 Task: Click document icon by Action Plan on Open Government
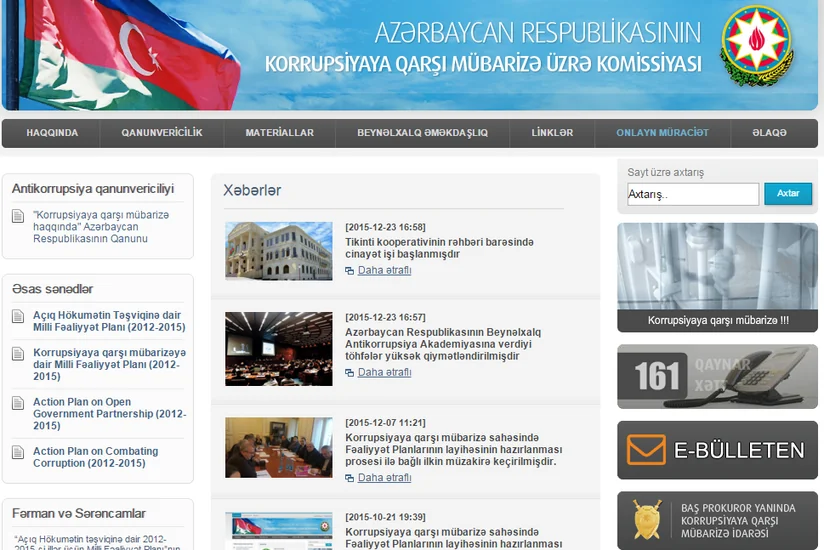18,403
